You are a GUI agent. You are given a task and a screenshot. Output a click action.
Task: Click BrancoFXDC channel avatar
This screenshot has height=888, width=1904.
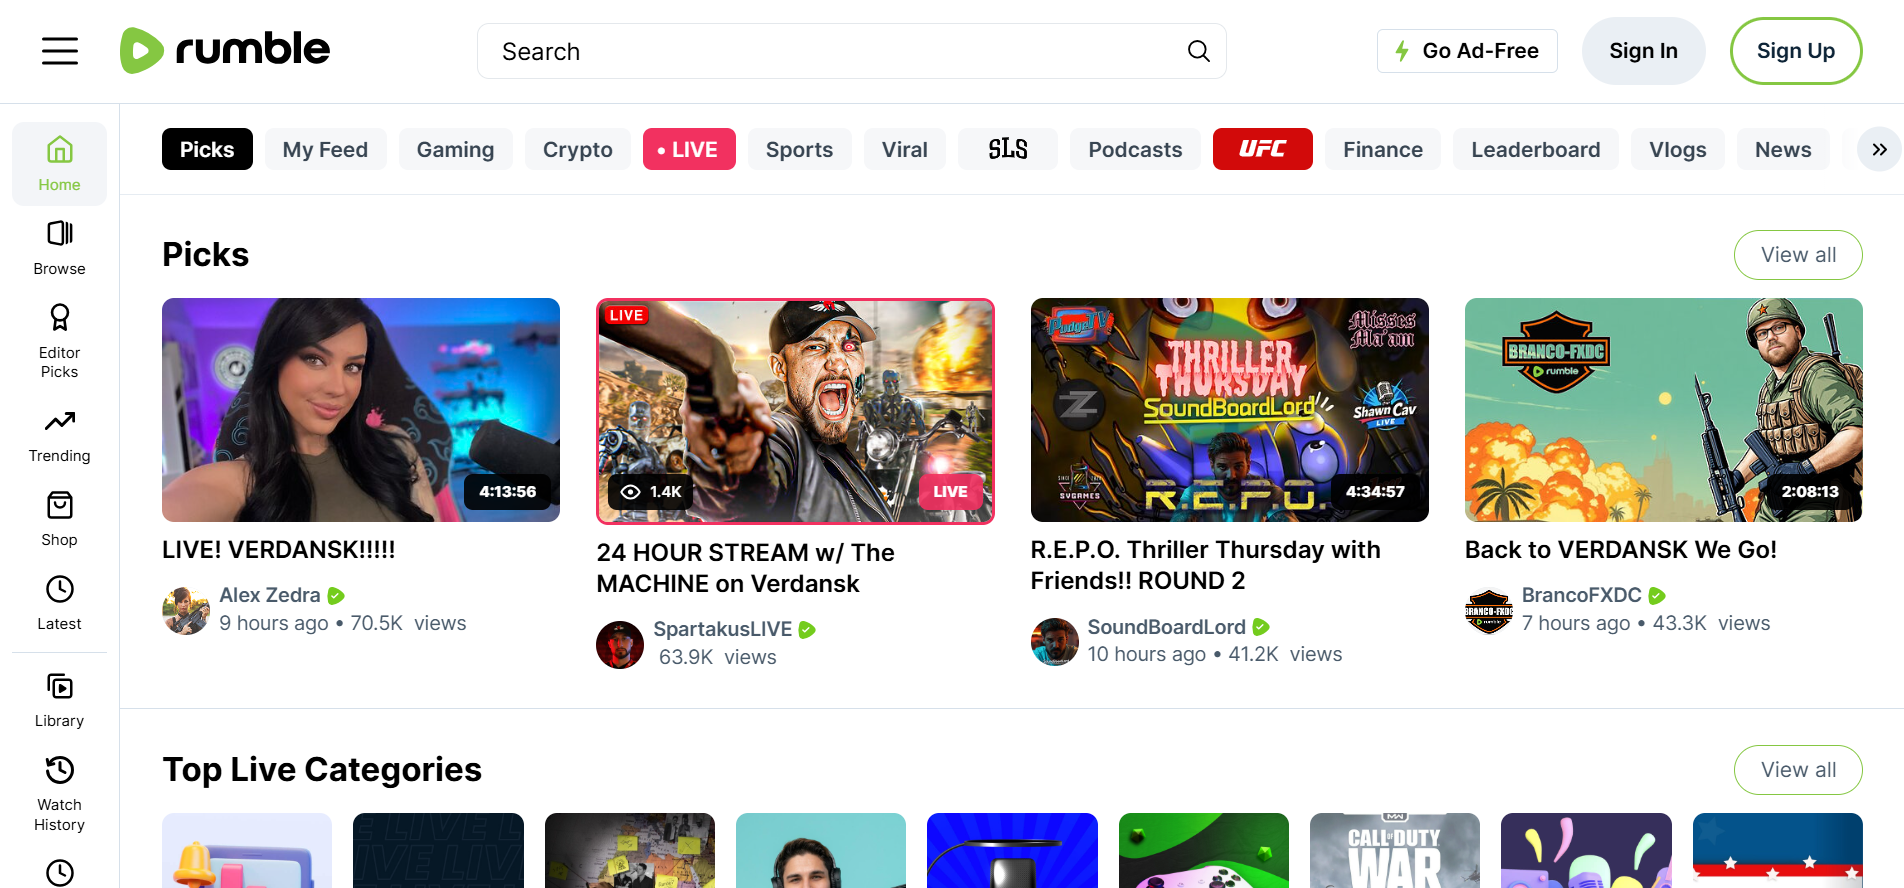click(1489, 610)
